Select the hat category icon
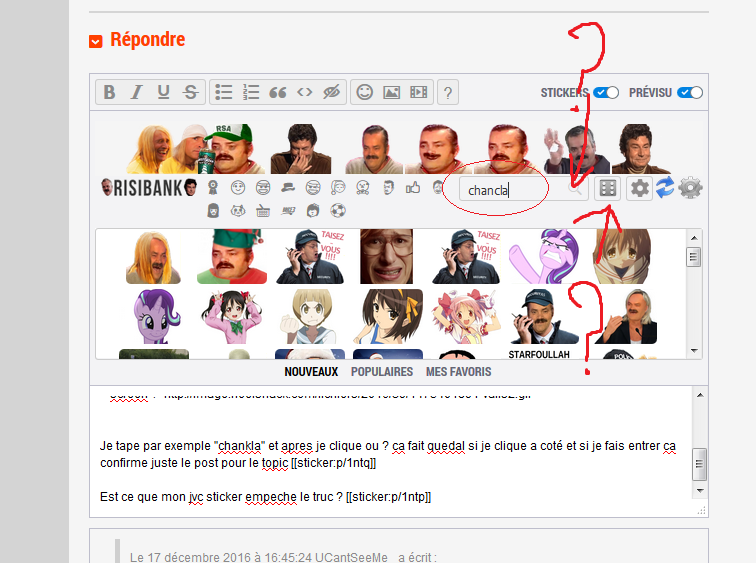 (288, 188)
